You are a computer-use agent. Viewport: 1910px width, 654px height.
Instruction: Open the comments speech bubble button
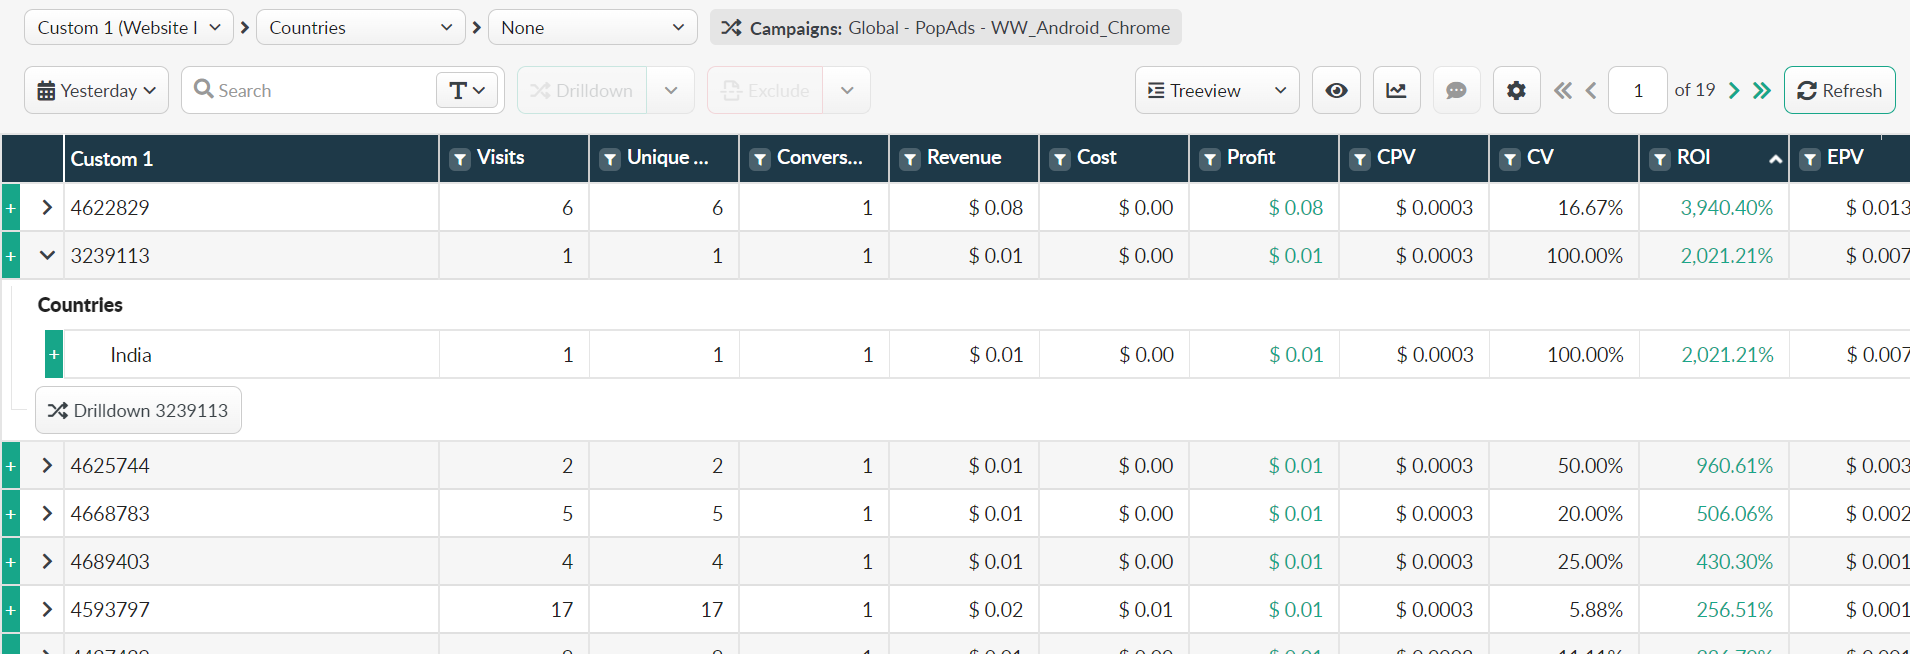click(x=1456, y=90)
